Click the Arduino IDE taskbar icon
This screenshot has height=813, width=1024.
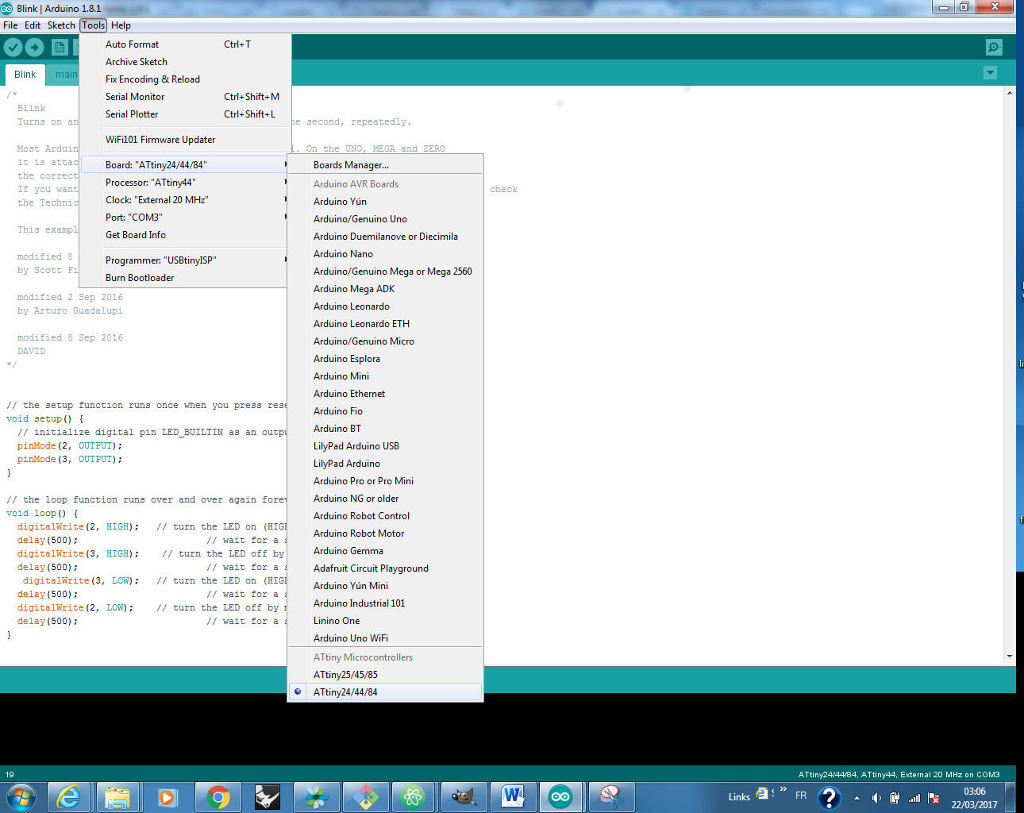[x=560, y=797]
